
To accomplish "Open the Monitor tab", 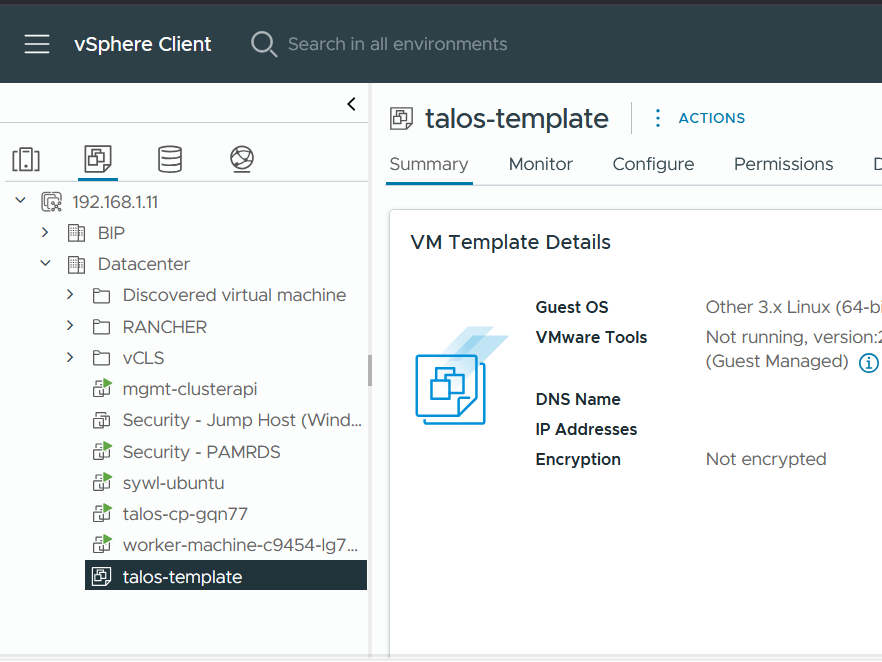I will (541, 164).
